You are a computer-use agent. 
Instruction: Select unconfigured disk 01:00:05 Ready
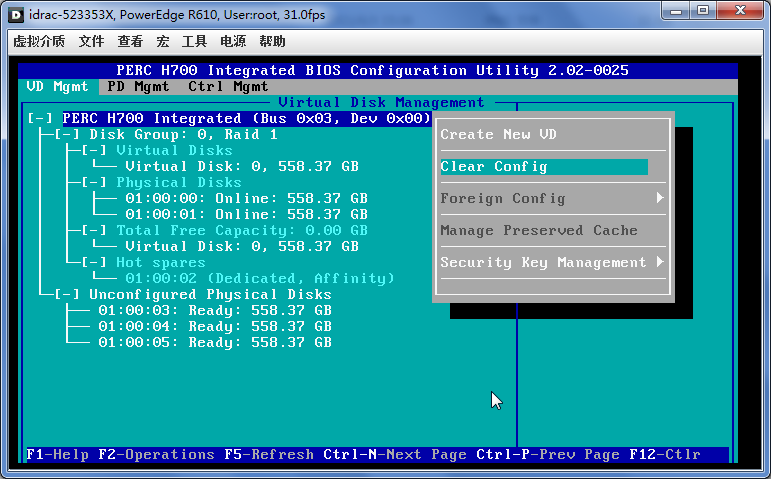[215, 343]
